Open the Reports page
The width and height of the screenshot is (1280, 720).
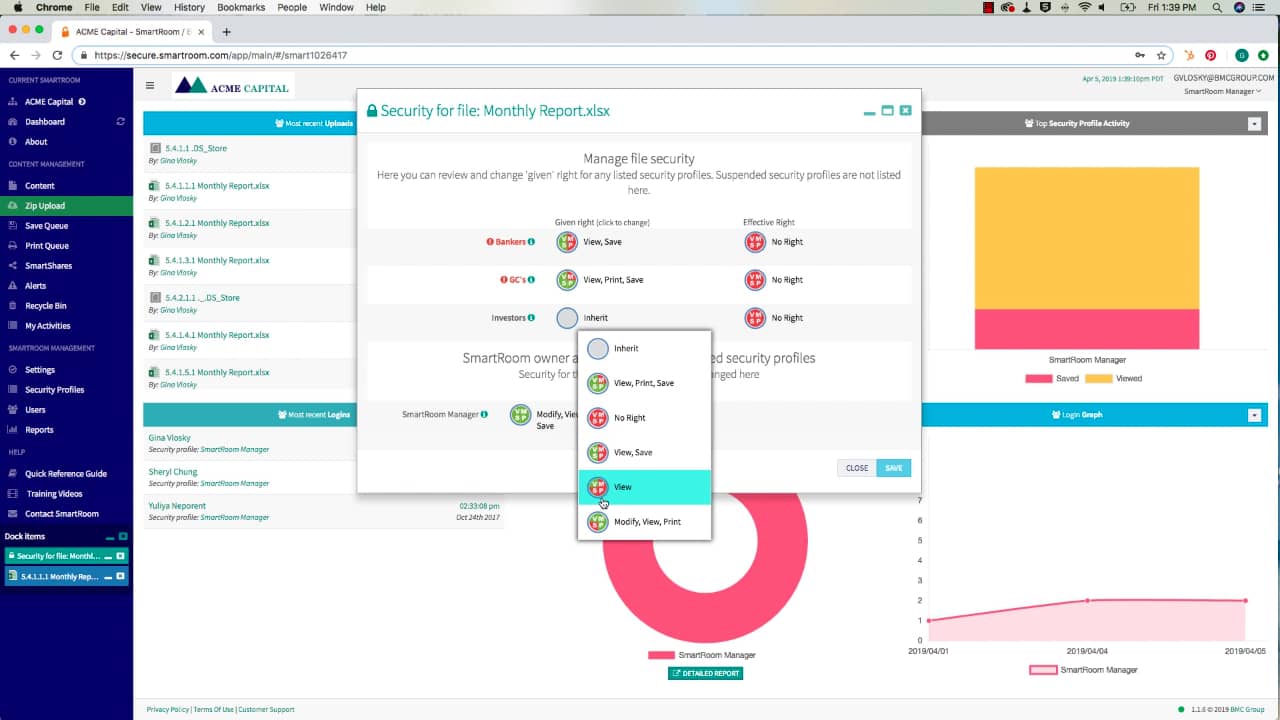tap(39, 430)
